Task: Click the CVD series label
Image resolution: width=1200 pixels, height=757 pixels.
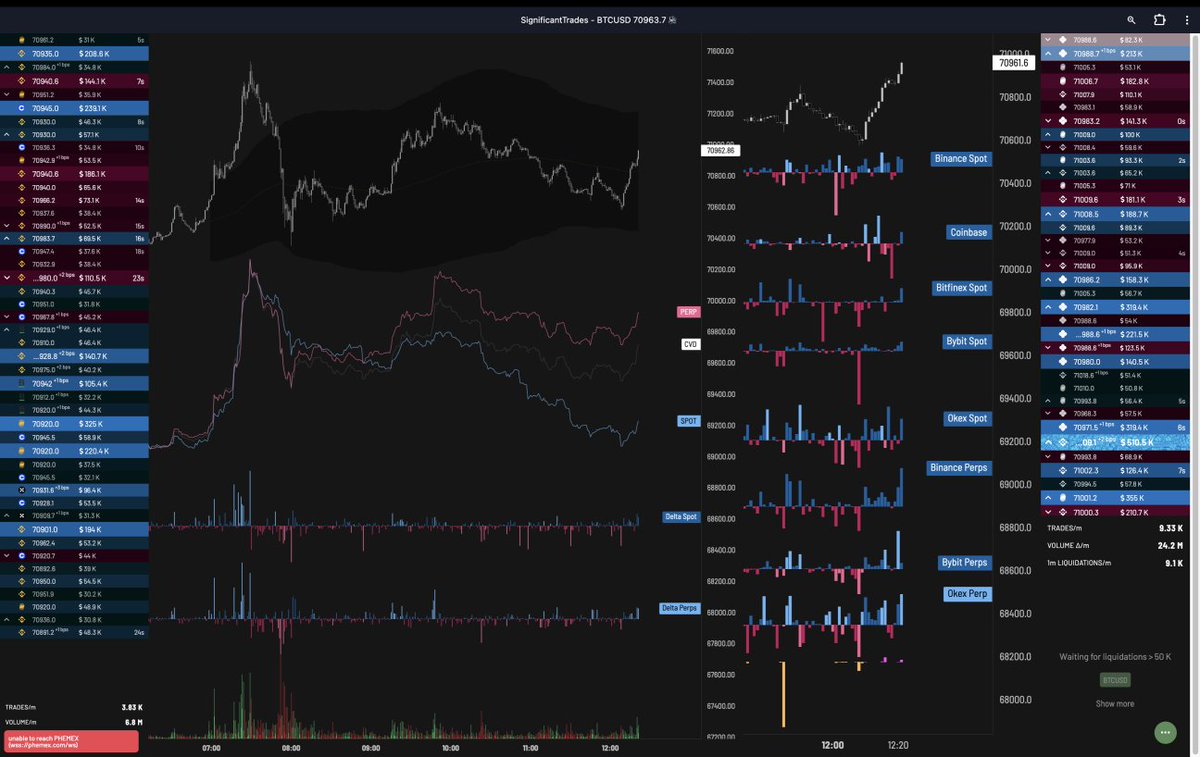Action: click(689, 344)
